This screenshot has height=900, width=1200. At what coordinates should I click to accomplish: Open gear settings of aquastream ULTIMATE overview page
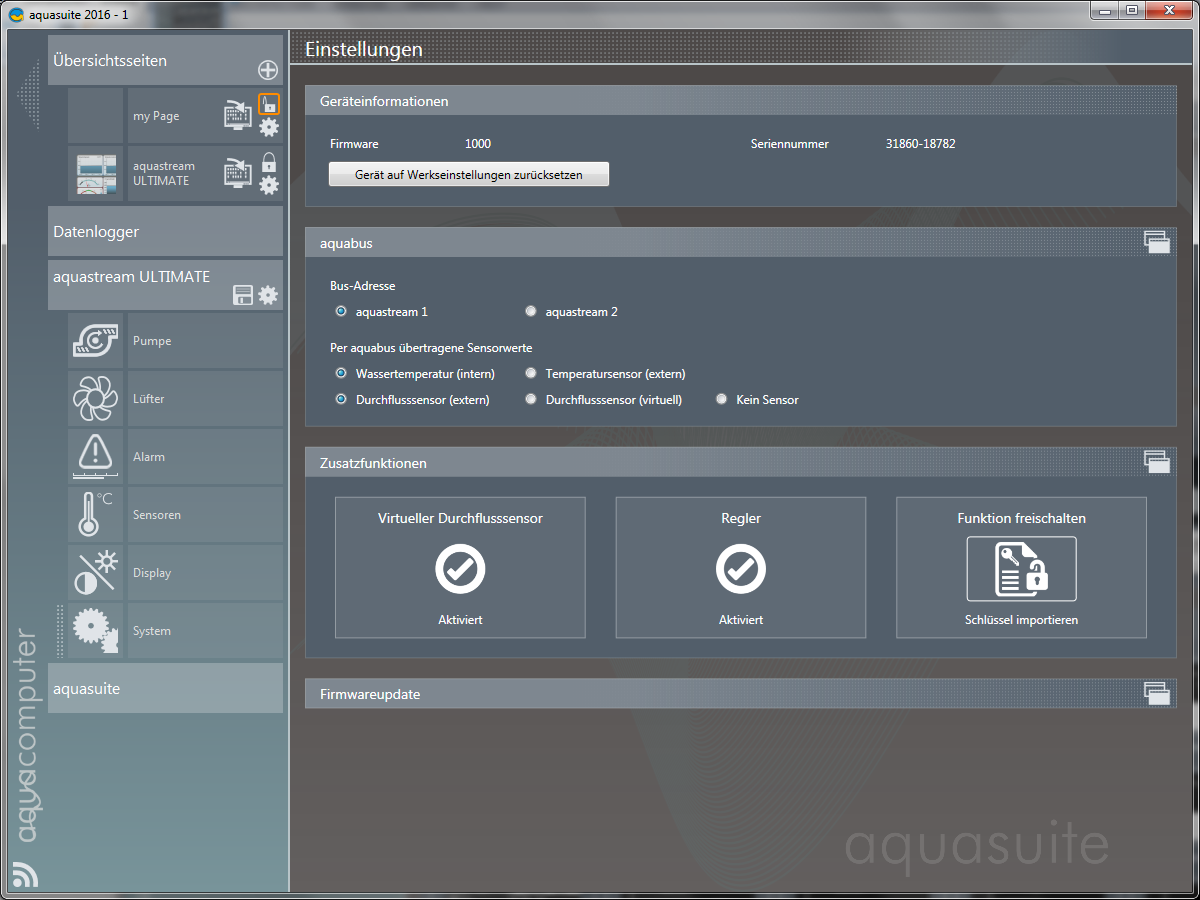coord(269,185)
